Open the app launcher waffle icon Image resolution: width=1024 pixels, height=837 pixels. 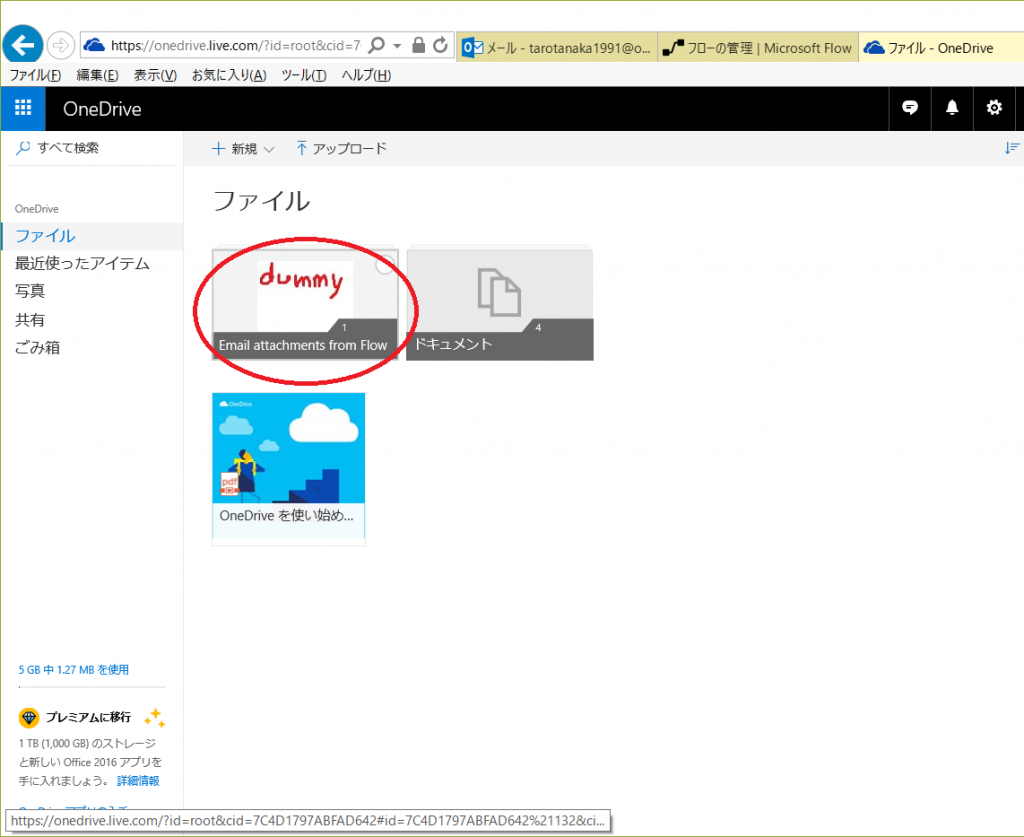coord(23,108)
